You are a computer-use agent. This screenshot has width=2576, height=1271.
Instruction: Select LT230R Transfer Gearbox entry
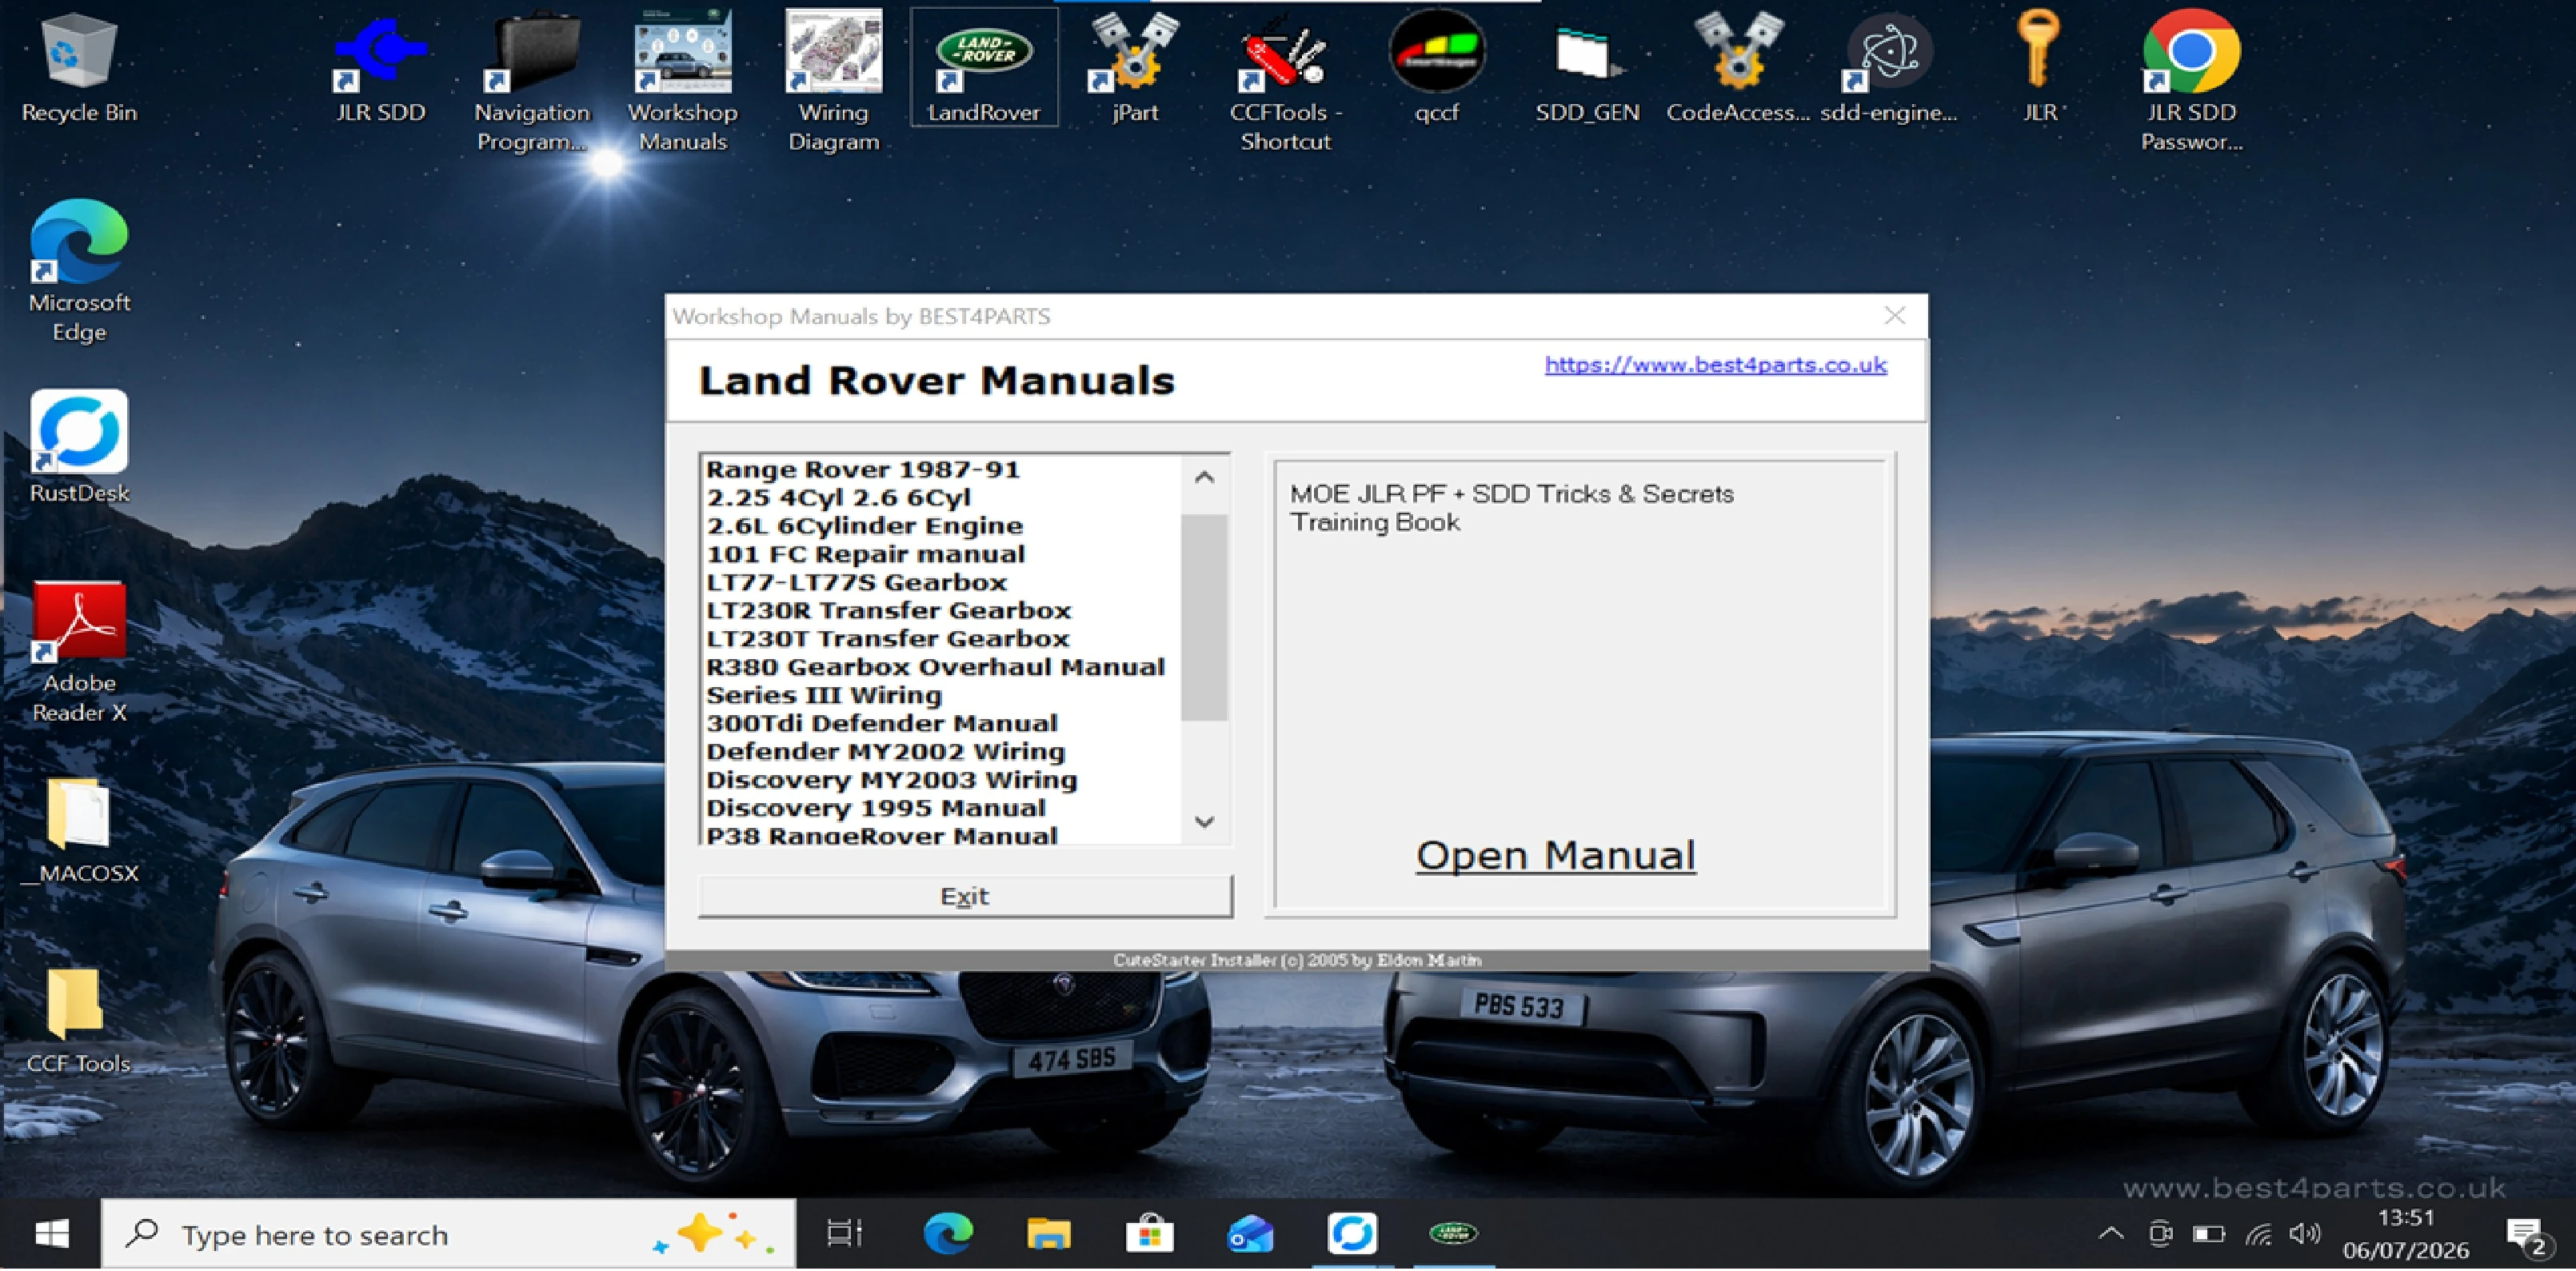[x=888, y=610]
